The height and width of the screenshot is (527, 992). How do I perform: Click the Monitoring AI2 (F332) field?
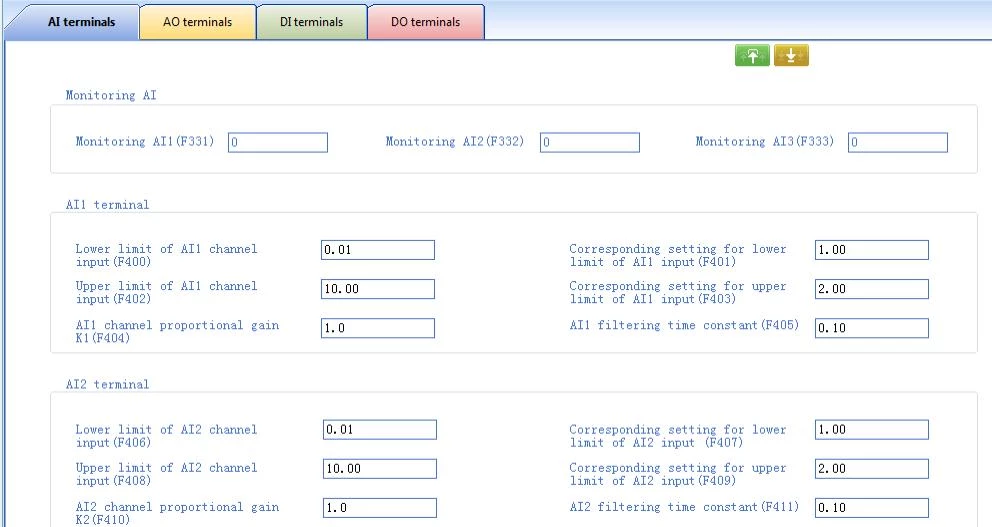pyautogui.click(x=590, y=143)
